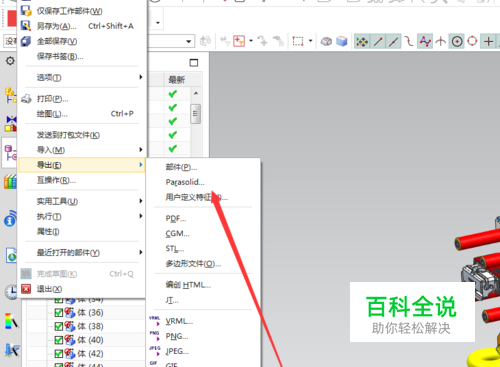500x367 pixels.
Task: Click the selection filter funnel icon
Action: [239, 41]
